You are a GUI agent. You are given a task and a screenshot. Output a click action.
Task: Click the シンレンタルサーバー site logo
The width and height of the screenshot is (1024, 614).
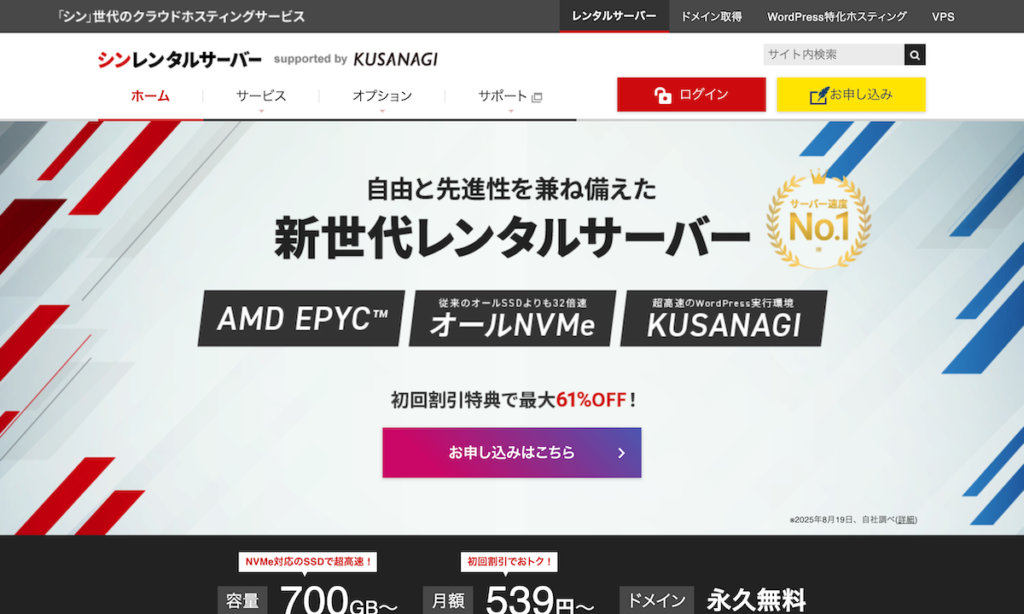[180, 59]
